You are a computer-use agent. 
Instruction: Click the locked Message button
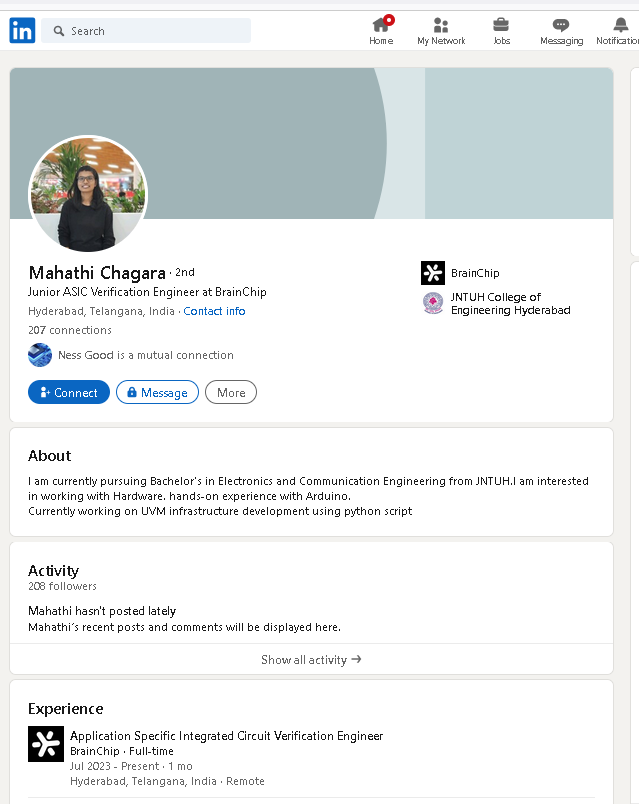pyautogui.click(x=157, y=392)
